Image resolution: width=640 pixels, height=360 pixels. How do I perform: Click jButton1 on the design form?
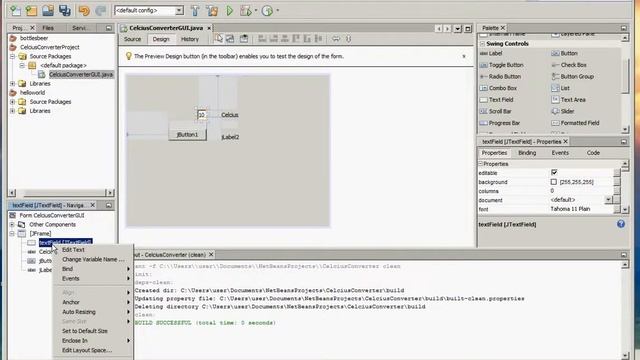coord(187,135)
